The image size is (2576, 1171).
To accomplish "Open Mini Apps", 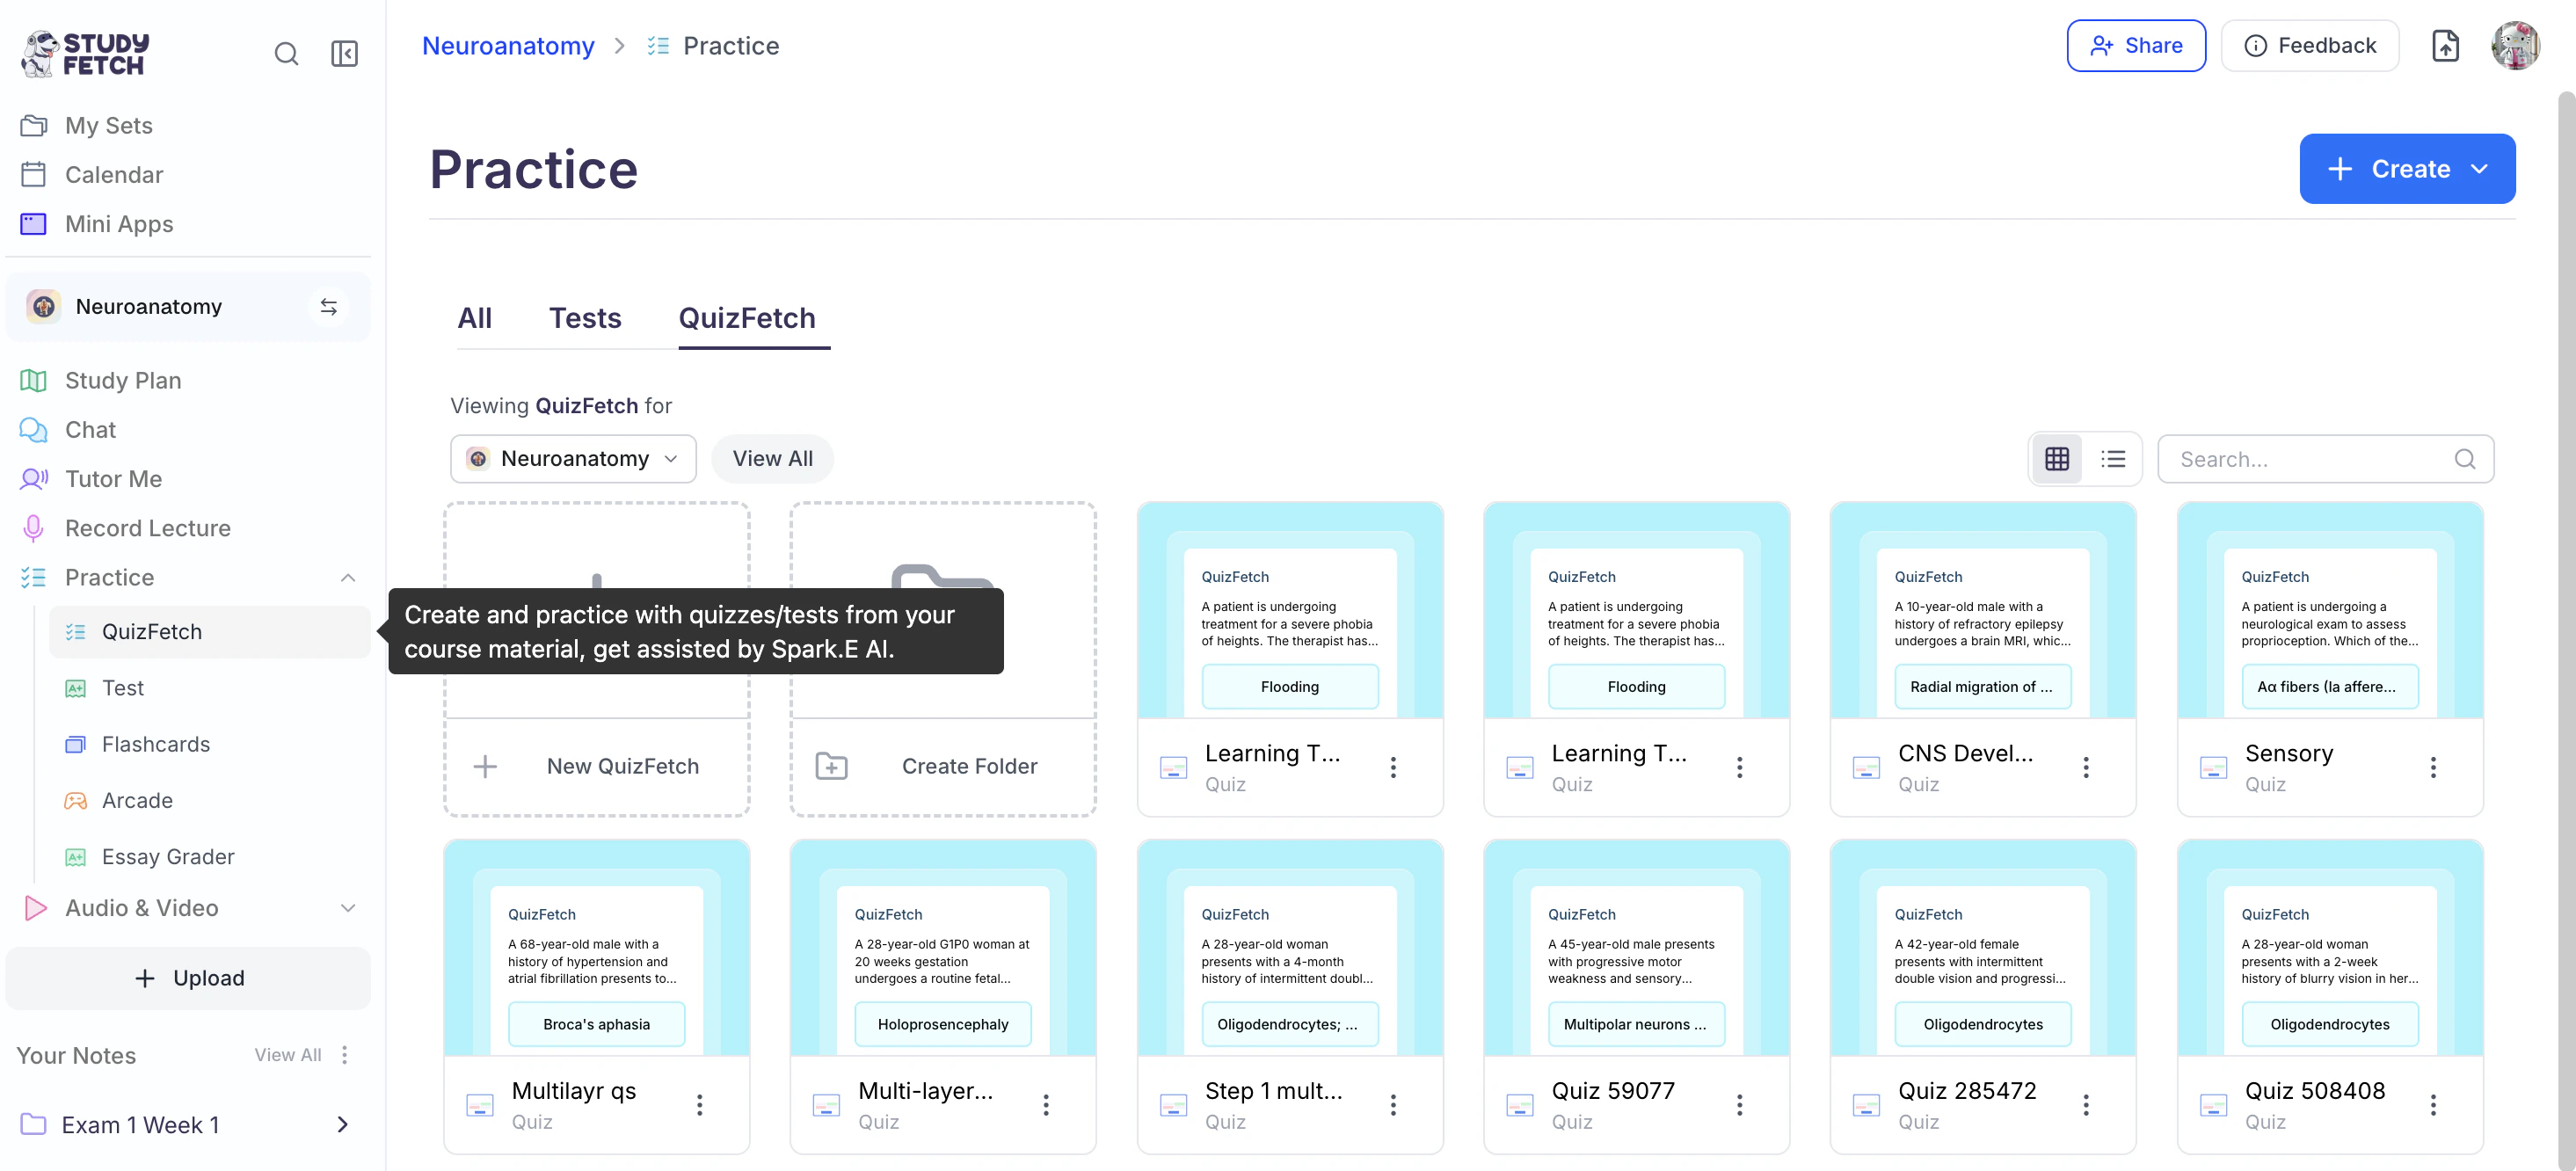I will tap(119, 223).
